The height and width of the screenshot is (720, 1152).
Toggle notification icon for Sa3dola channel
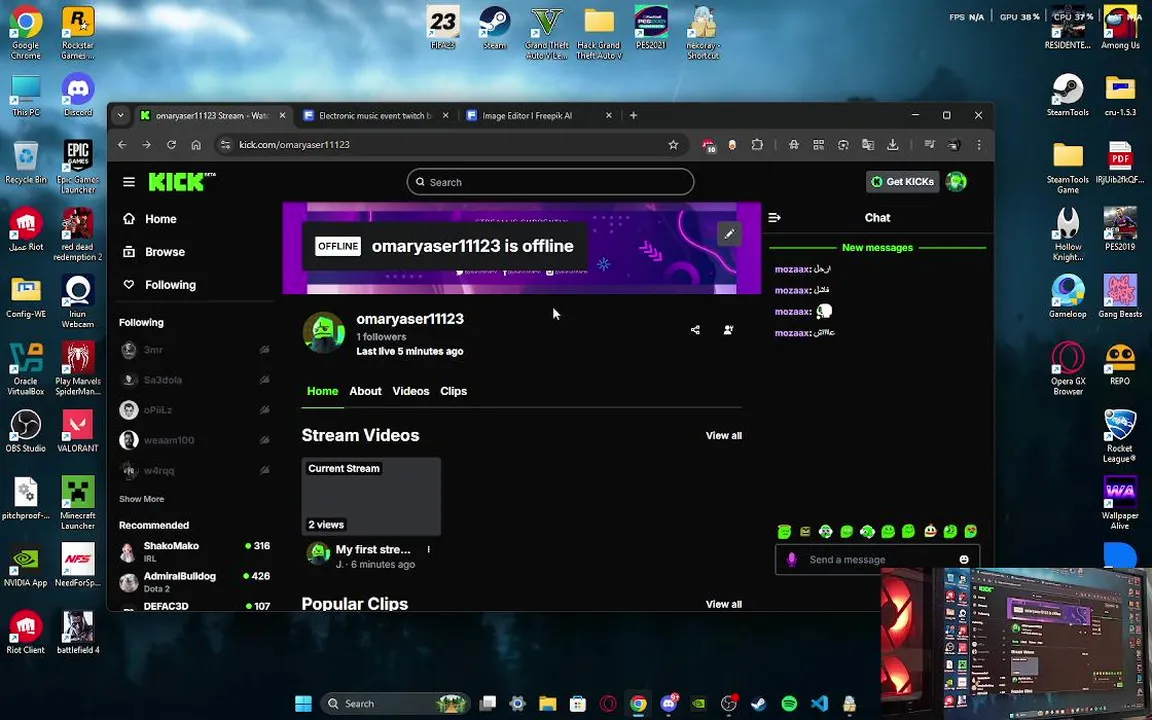click(x=264, y=380)
